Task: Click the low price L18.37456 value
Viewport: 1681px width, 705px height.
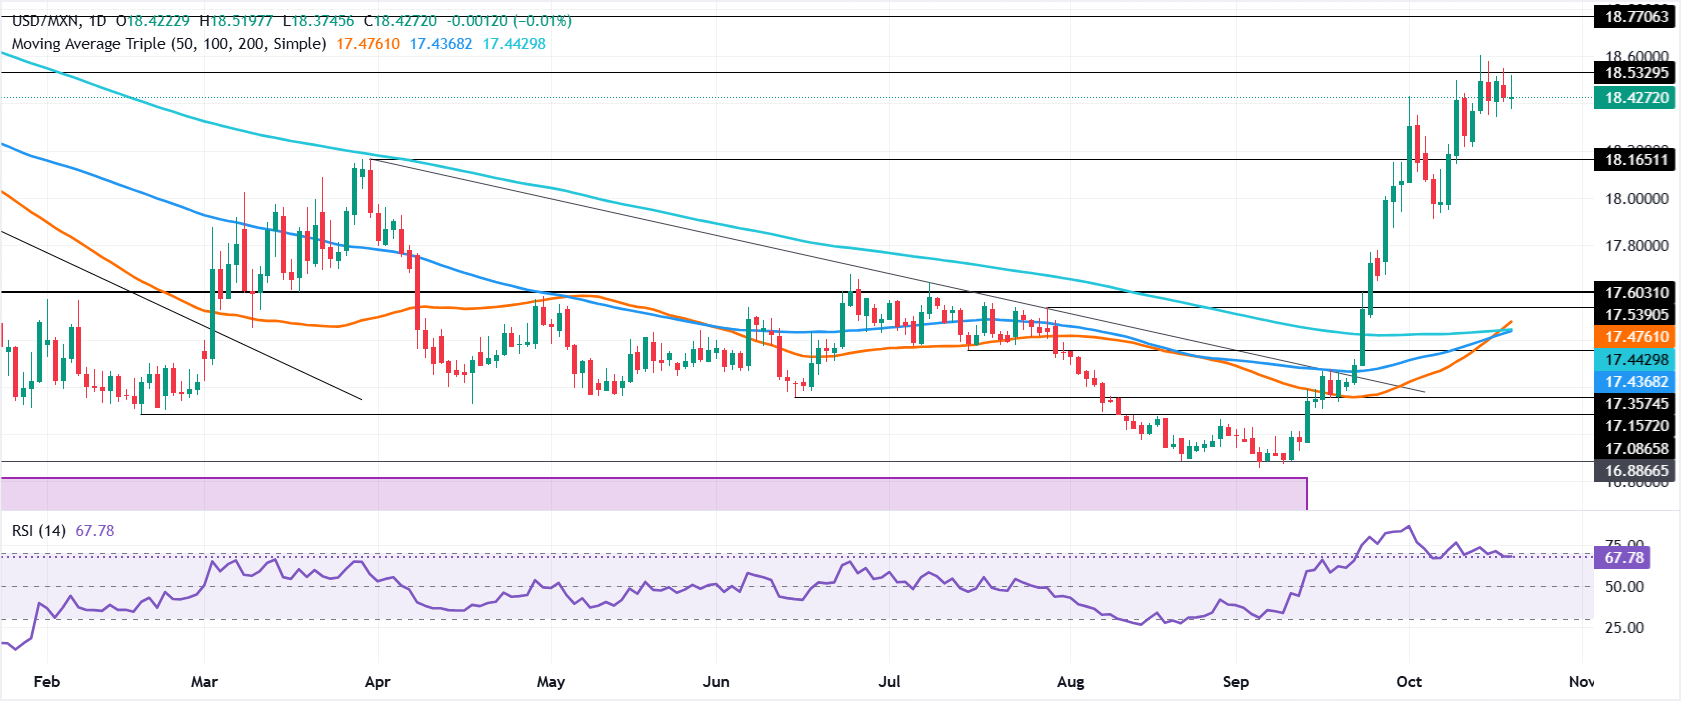Action: pos(319,21)
